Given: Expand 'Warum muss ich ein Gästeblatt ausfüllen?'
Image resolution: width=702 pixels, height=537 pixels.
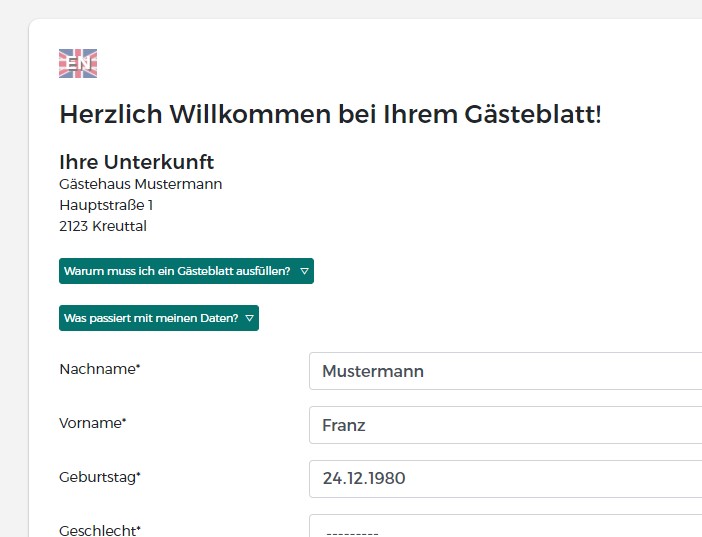Looking at the screenshot, I should point(186,271).
